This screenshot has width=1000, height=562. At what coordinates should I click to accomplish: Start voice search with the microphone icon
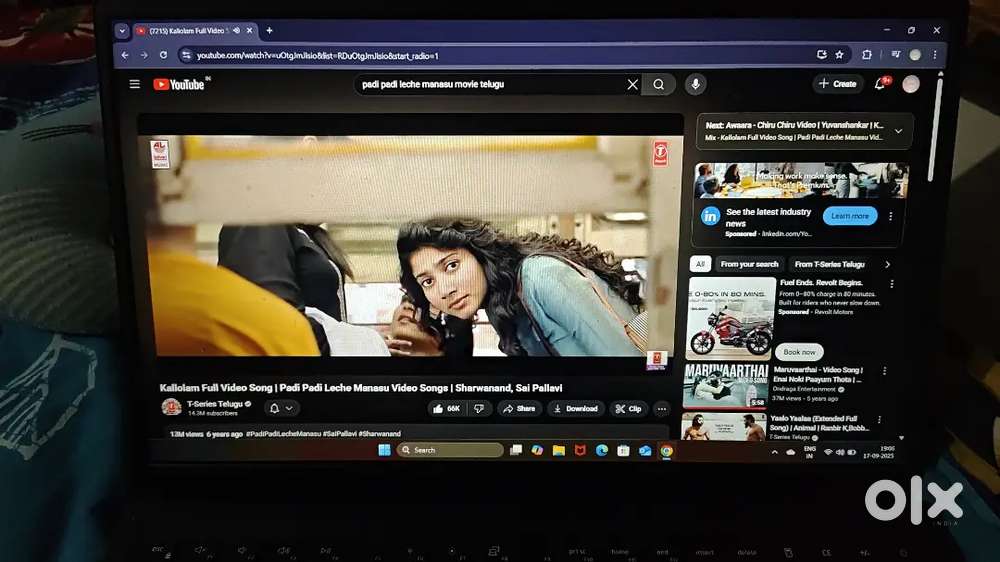(696, 85)
